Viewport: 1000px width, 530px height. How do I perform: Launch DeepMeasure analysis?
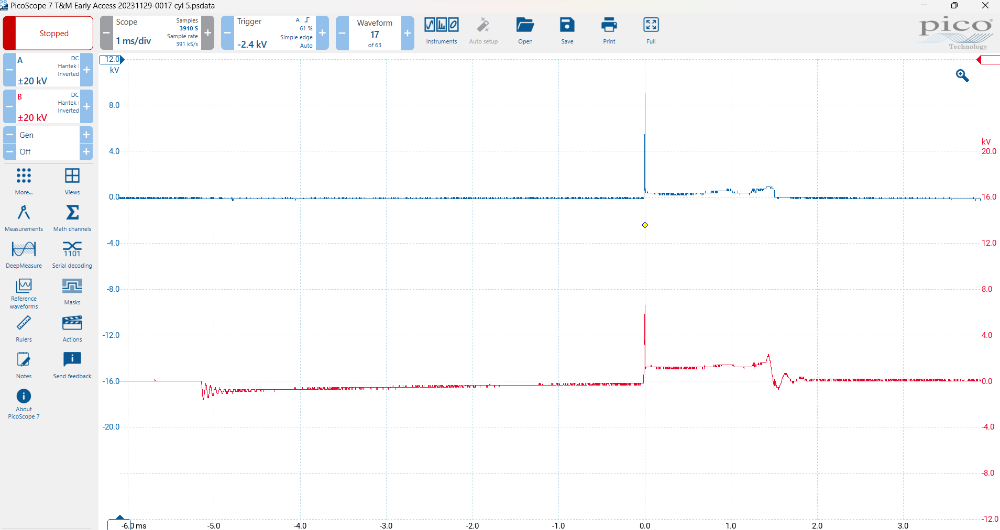click(24, 253)
